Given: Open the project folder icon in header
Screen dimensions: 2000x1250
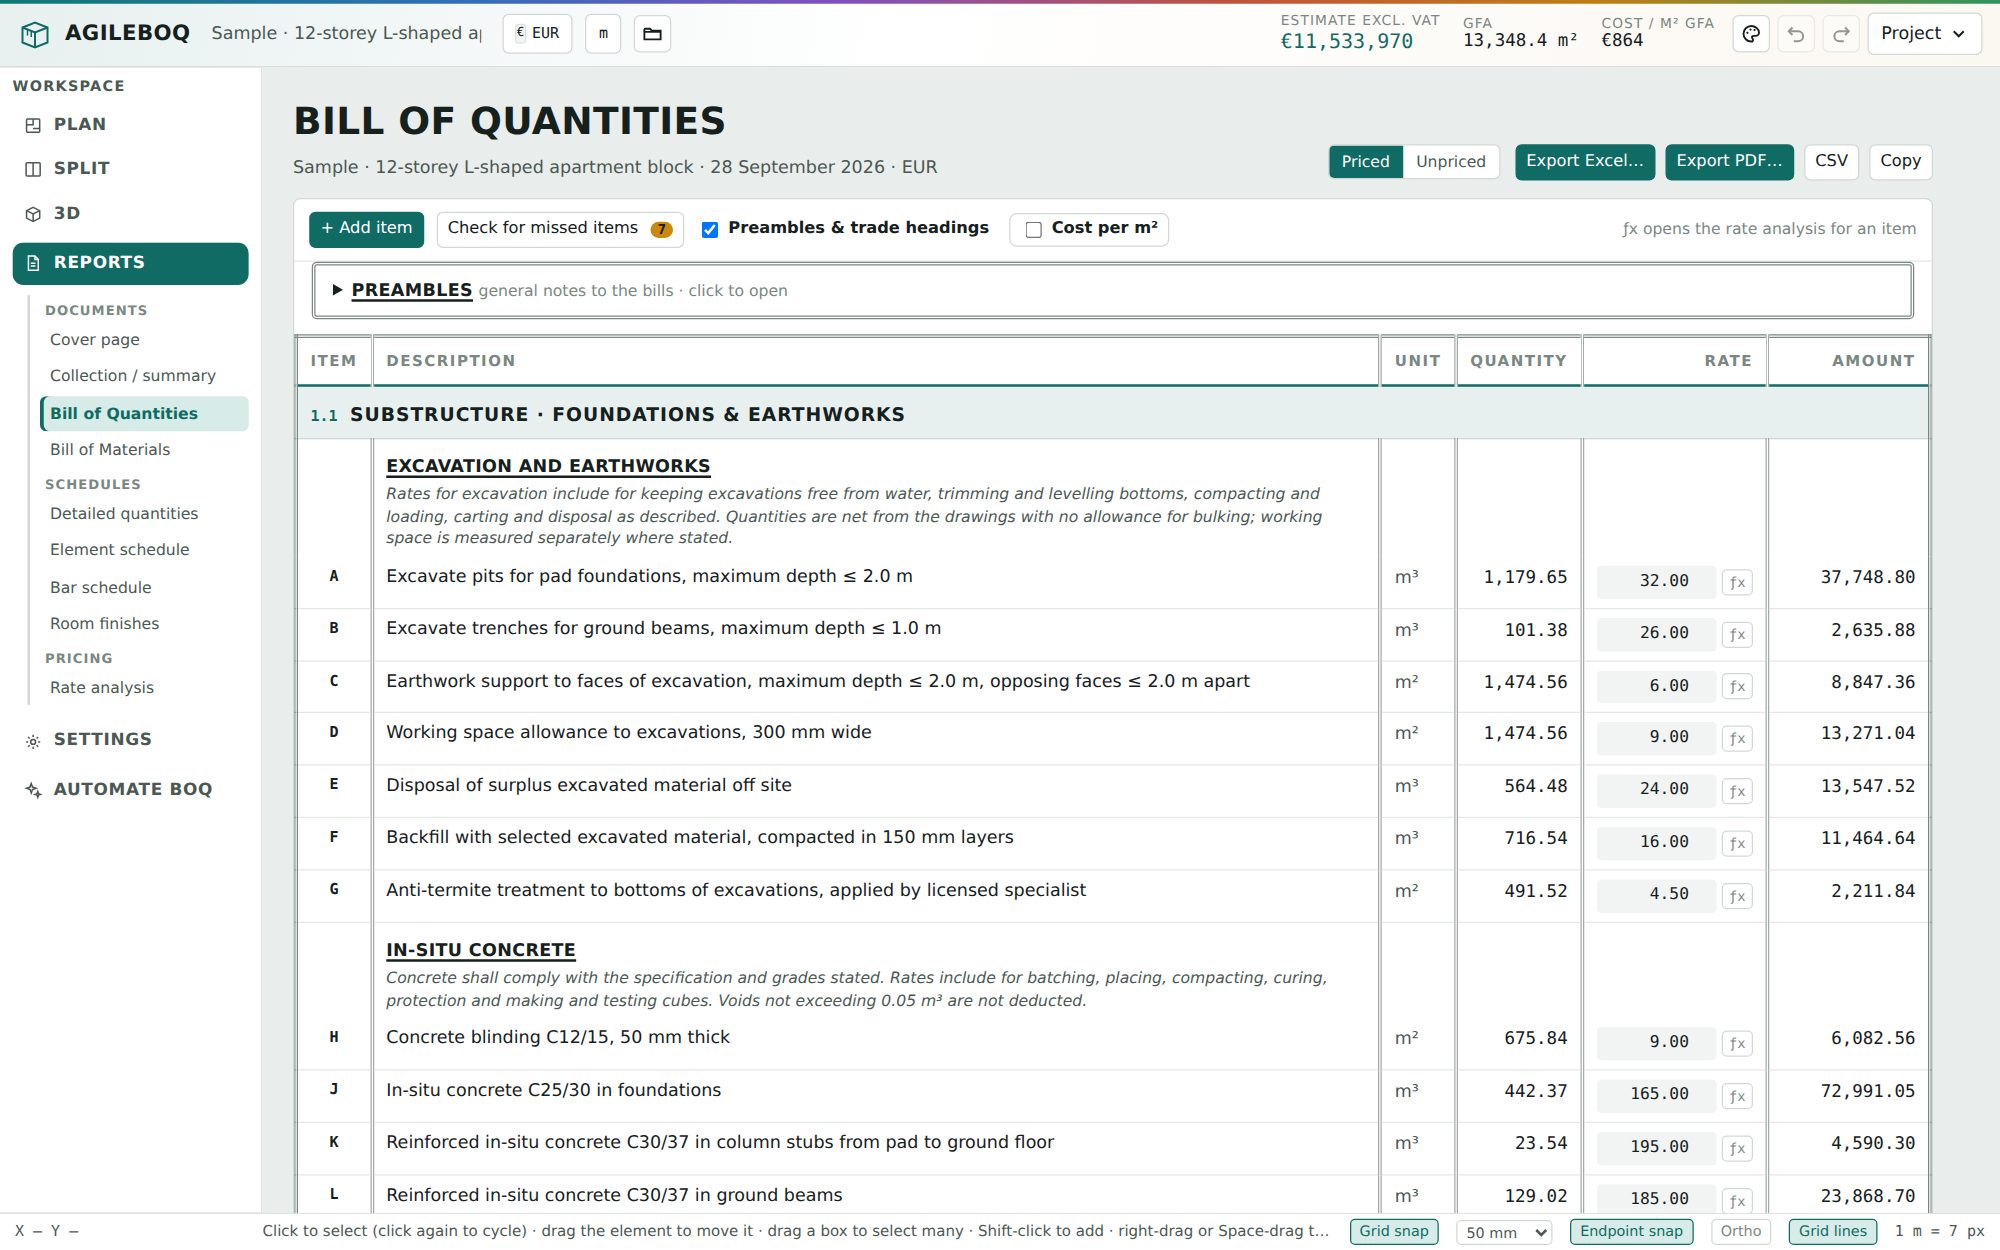Looking at the screenshot, I should pyautogui.click(x=652, y=34).
